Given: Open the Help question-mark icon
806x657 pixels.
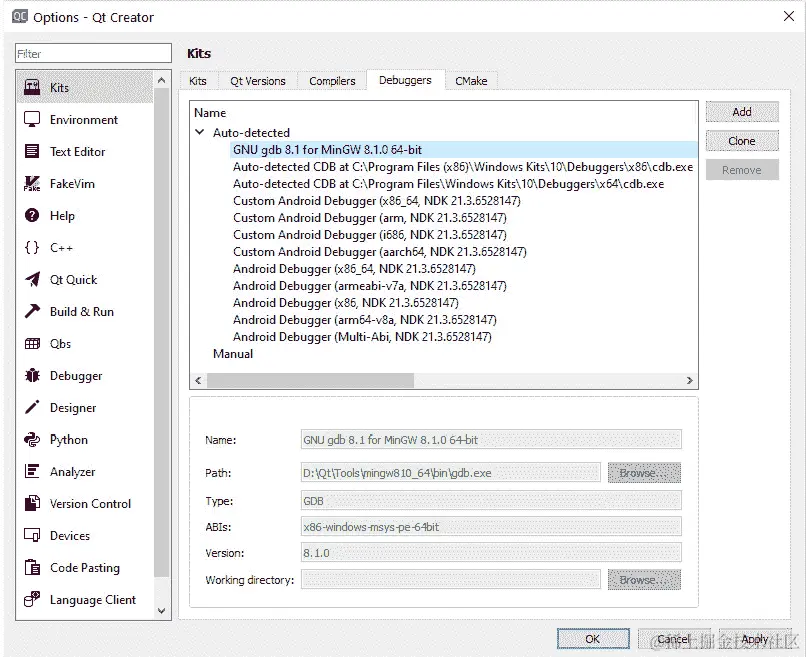Looking at the screenshot, I should pyautogui.click(x=32, y=215).
